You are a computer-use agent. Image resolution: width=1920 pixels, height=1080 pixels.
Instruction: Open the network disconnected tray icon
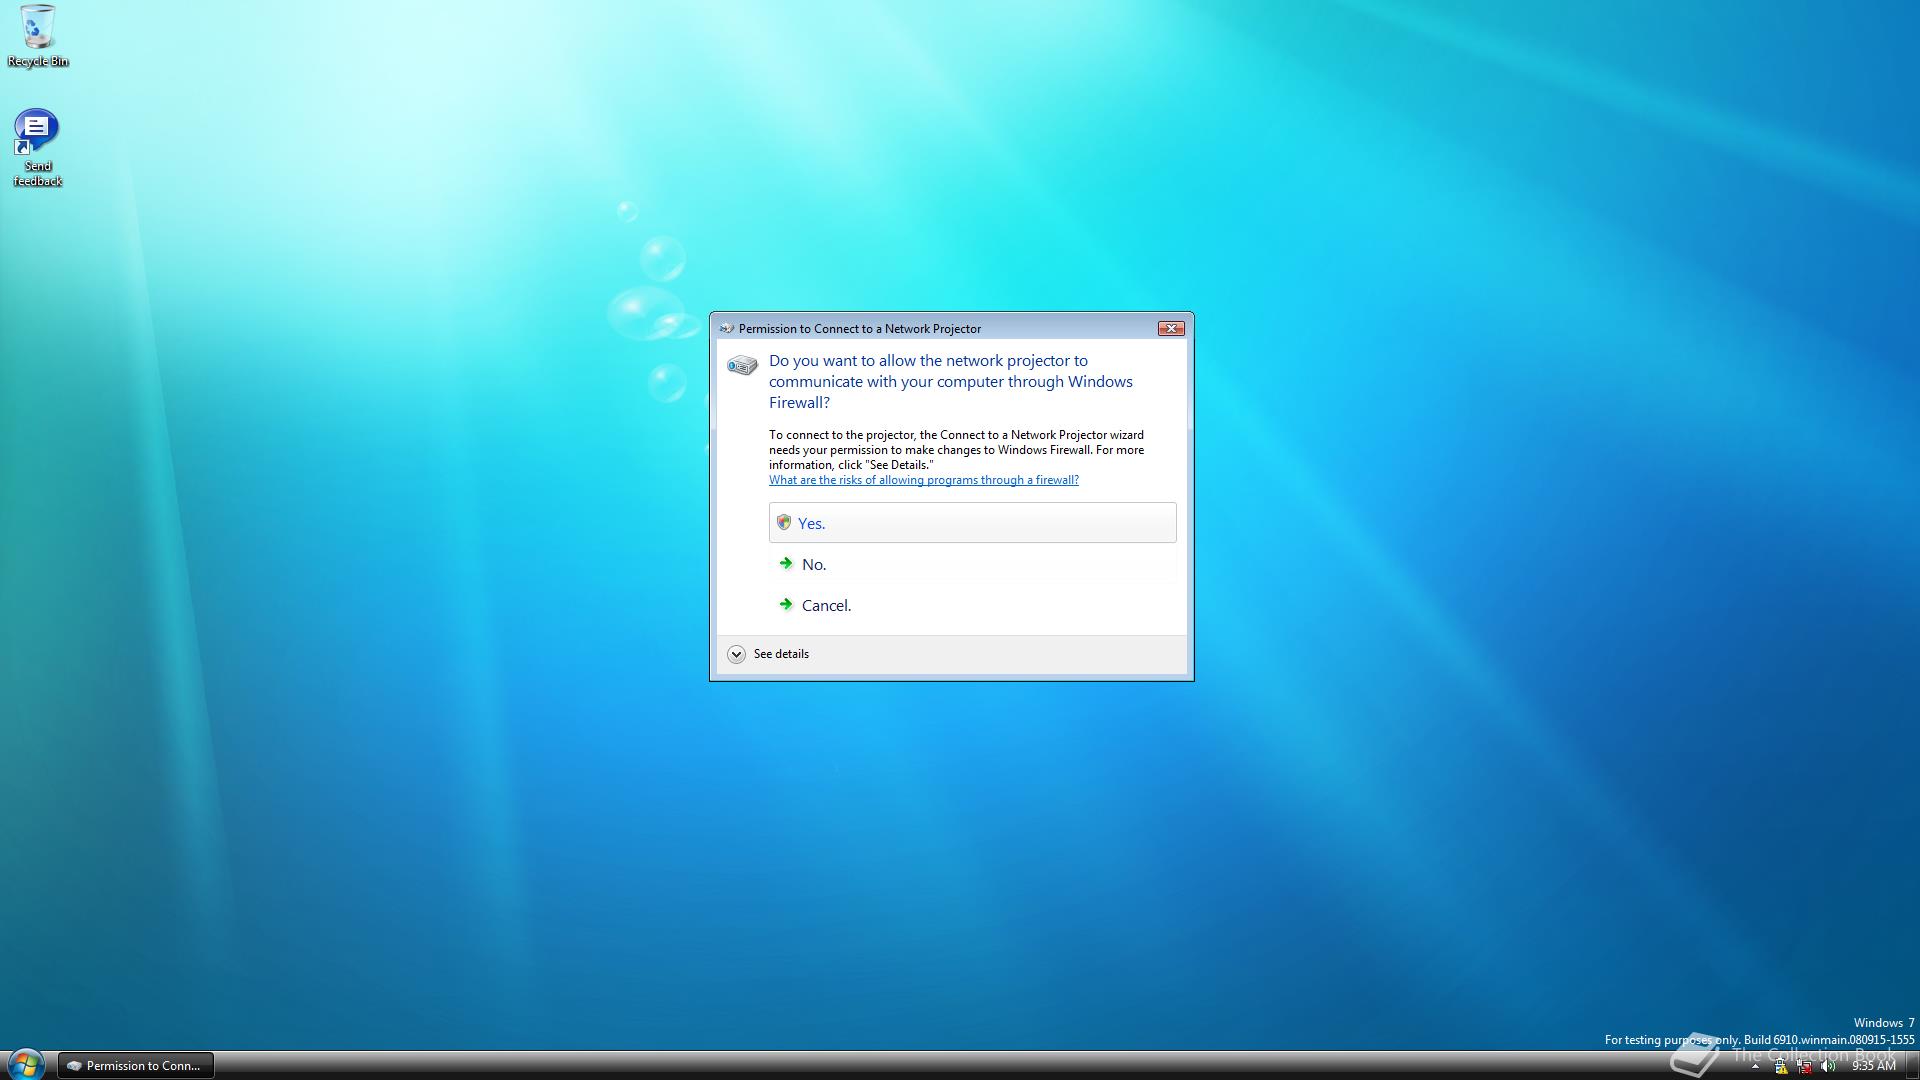pyautogui.click(x=1804, y=1067)
